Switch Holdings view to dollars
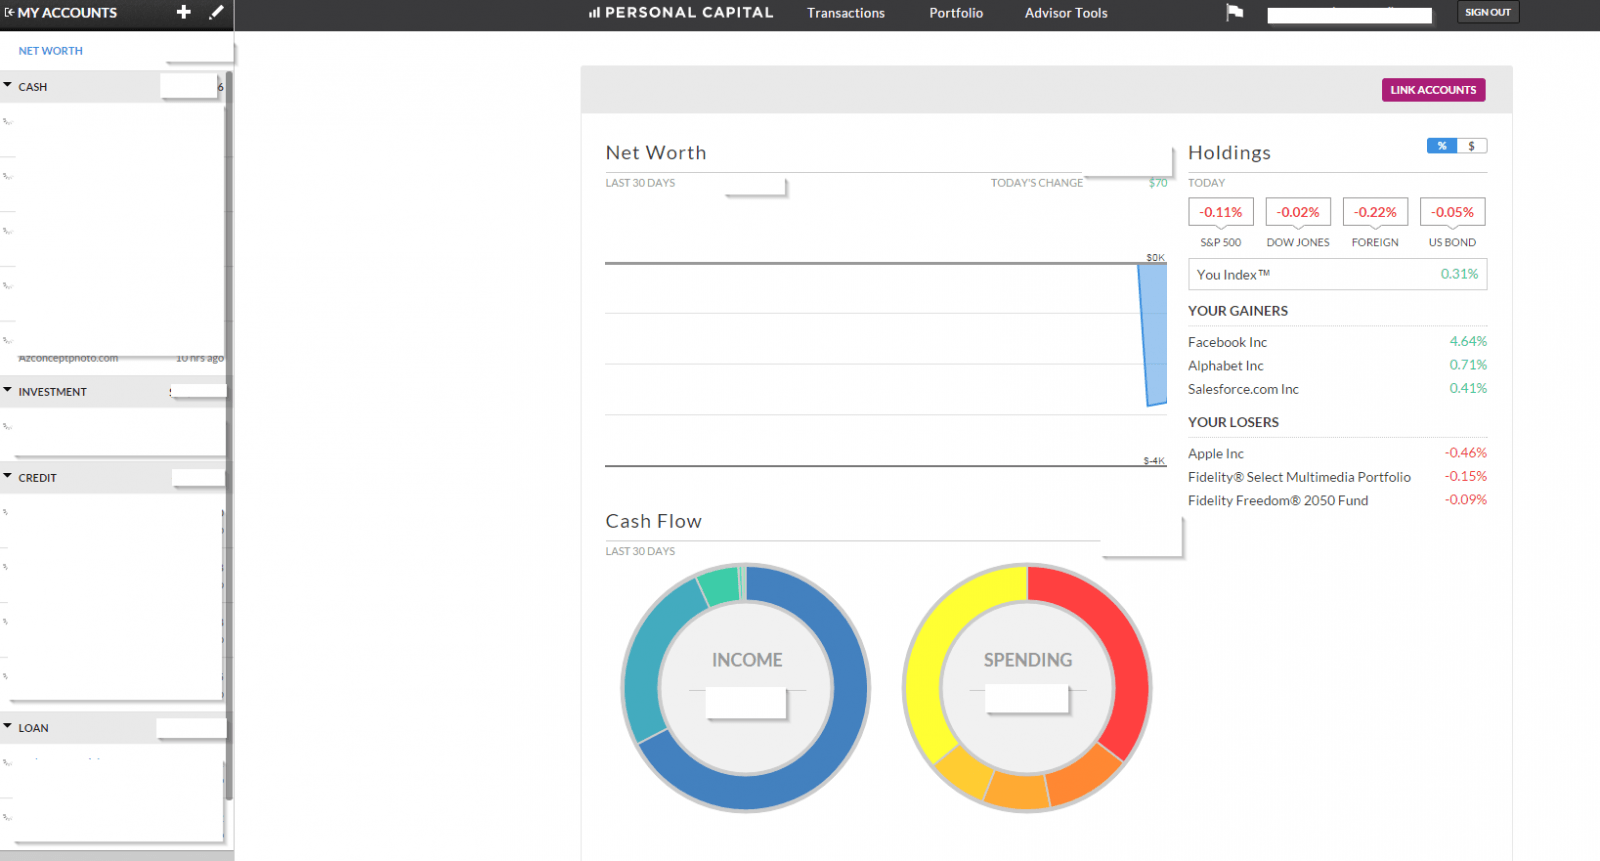Screen dimensions: 1600x861 click(1472, 146)
